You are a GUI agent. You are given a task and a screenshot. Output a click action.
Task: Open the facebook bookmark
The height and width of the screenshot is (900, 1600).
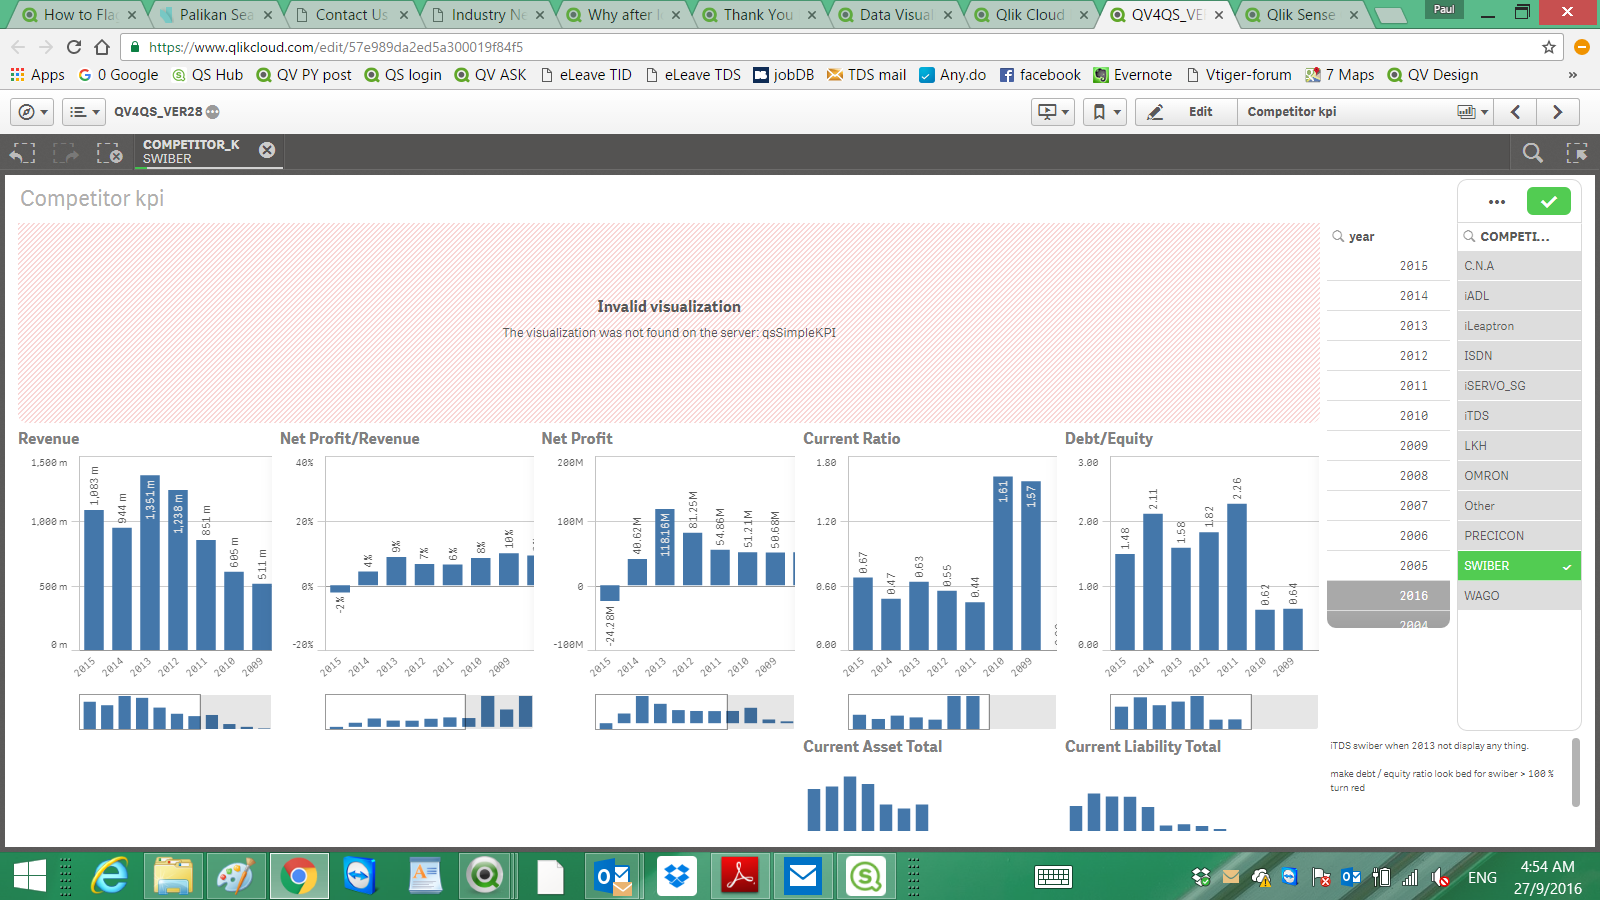1040,75
